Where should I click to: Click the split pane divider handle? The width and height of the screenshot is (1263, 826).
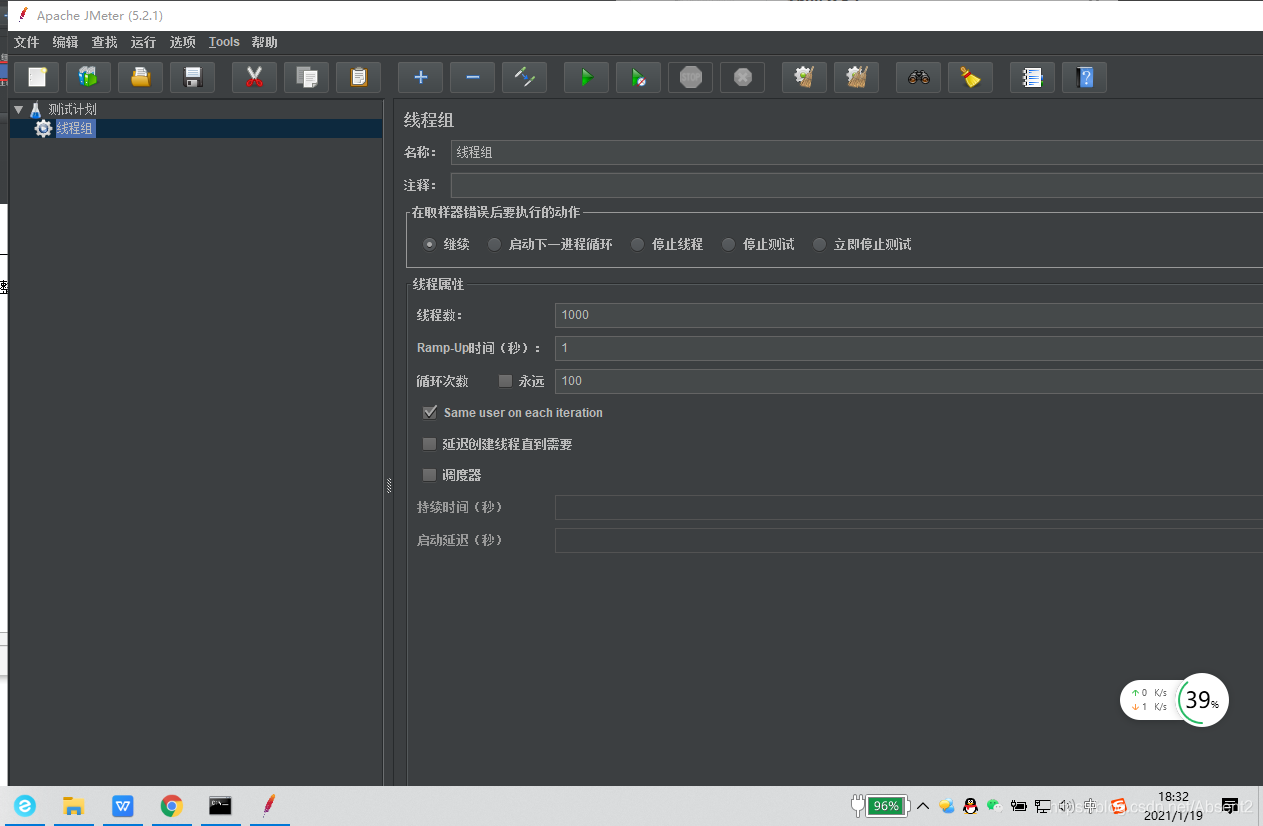(389, 485)
